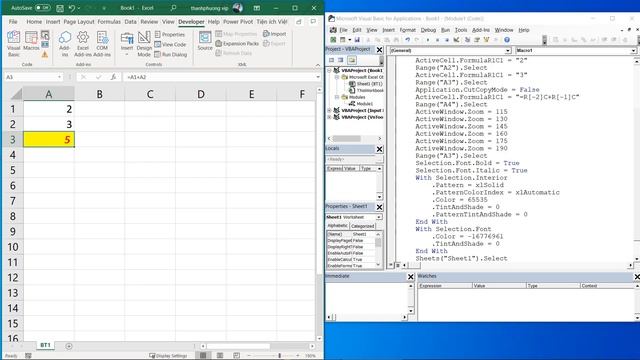The width and height of the screenshot is (640, 360).
Task: Click the Break (pause) icon in VBA toolbar
Action: (437, 40)
